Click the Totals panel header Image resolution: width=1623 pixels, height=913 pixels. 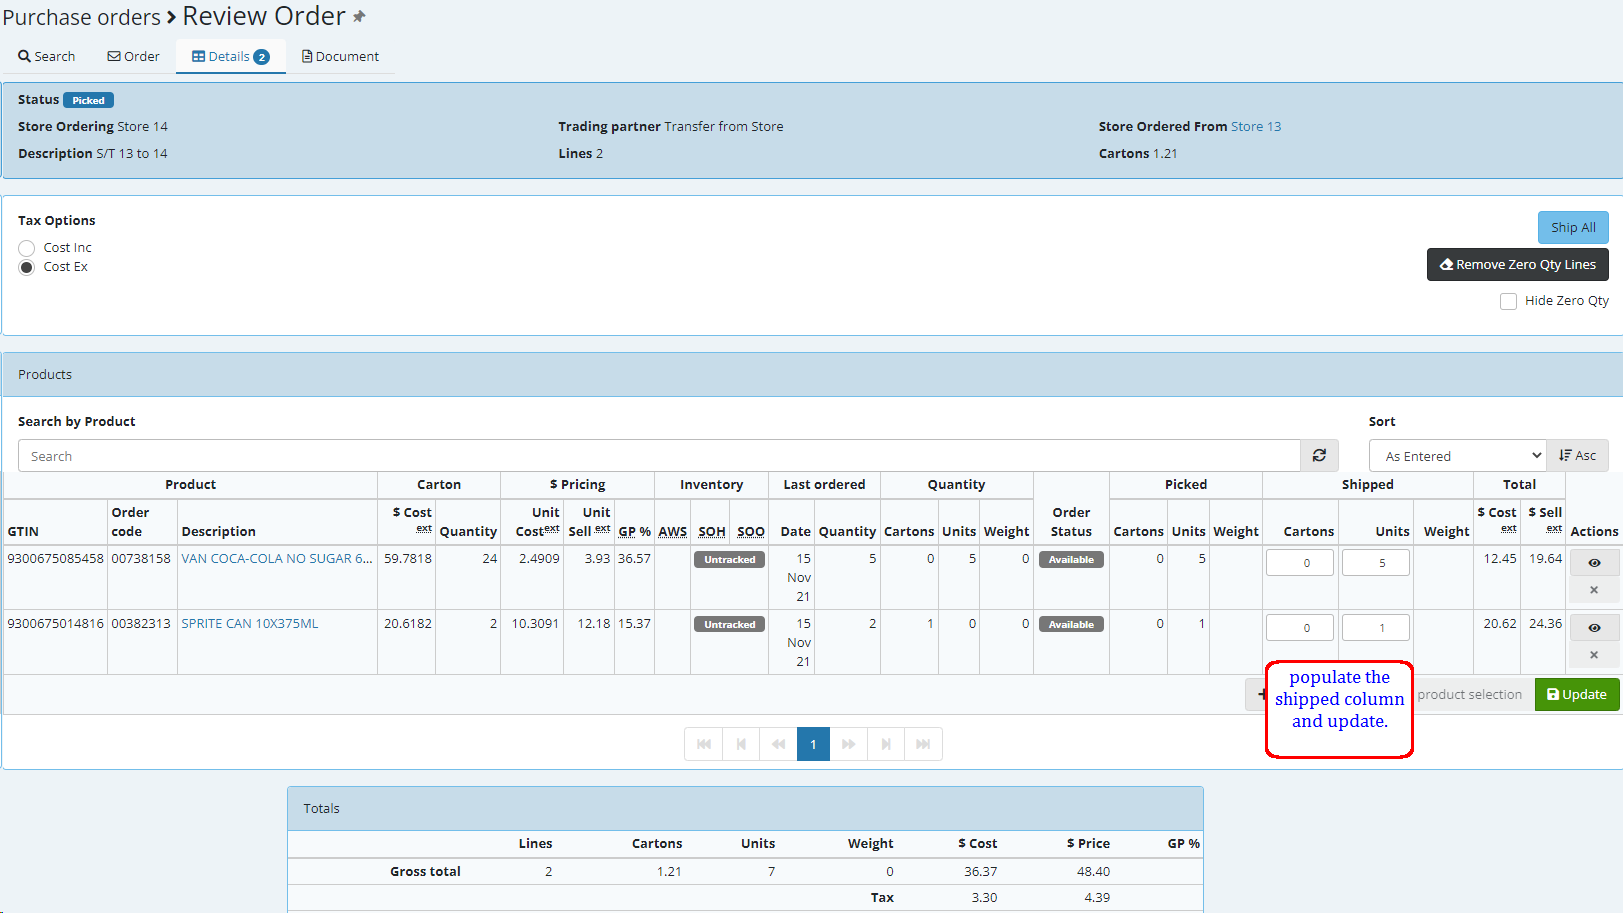click(x=745, y=808)
